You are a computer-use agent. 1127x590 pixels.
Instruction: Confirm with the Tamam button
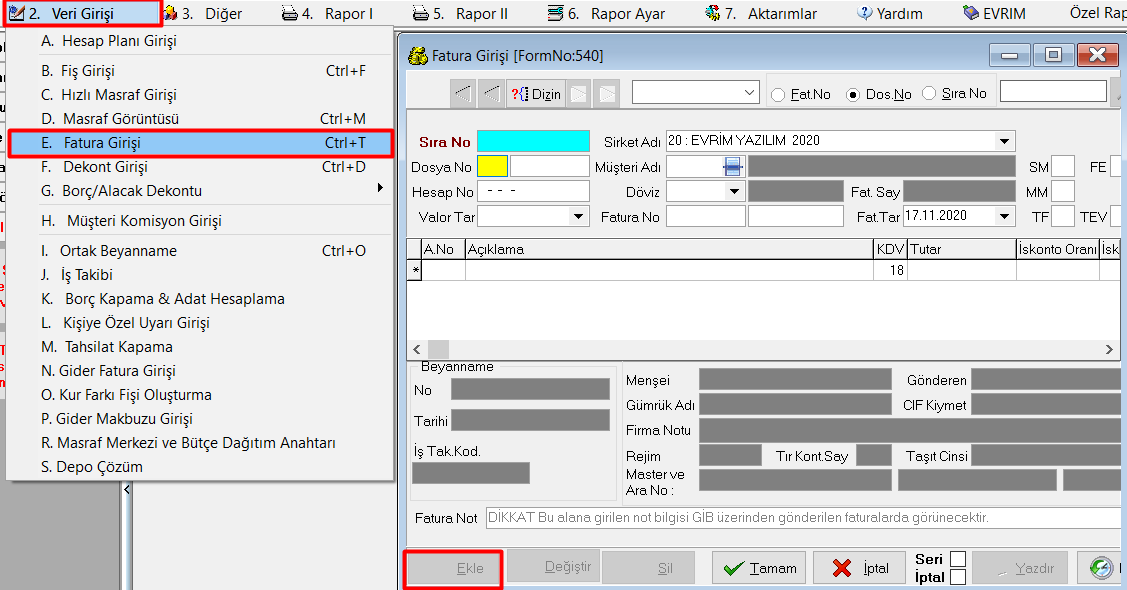pos(759,568)
